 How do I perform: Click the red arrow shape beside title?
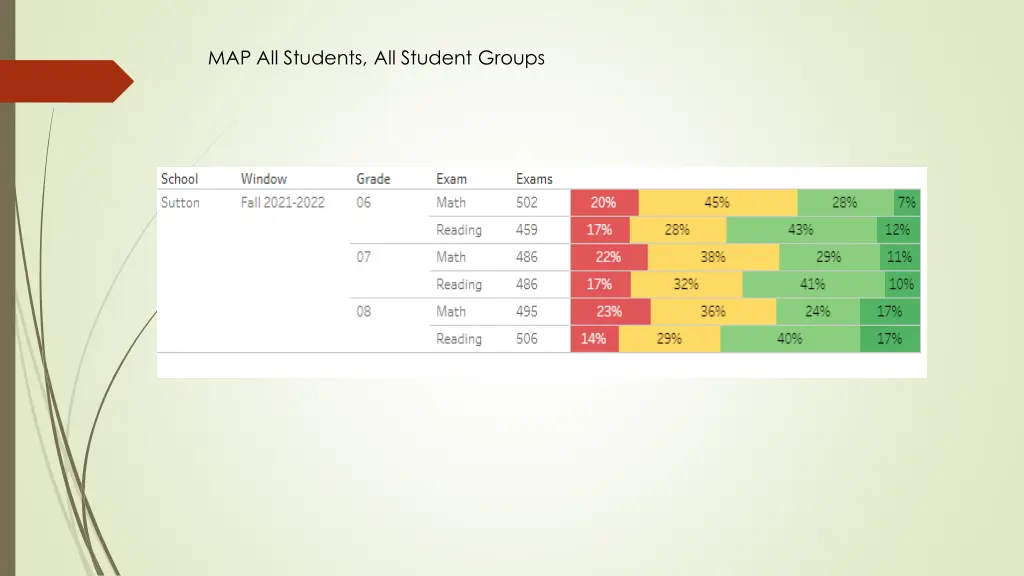pos(66,81)
